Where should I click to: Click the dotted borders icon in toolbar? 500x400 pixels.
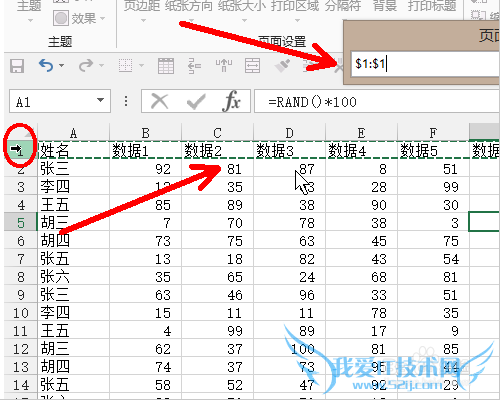click(126, 65)
